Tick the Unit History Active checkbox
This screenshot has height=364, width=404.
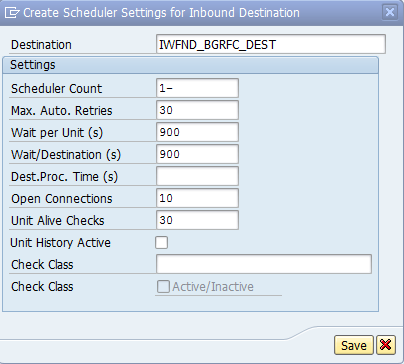tap(161, 242)
